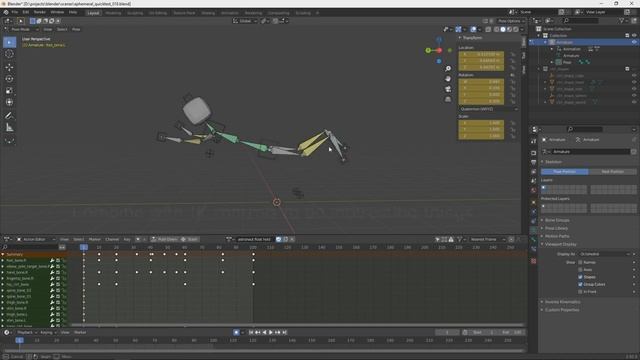Expand the Inverse Kinematics panel
The height and width of the screenshot is (360, 640).
tap(562, 302)
